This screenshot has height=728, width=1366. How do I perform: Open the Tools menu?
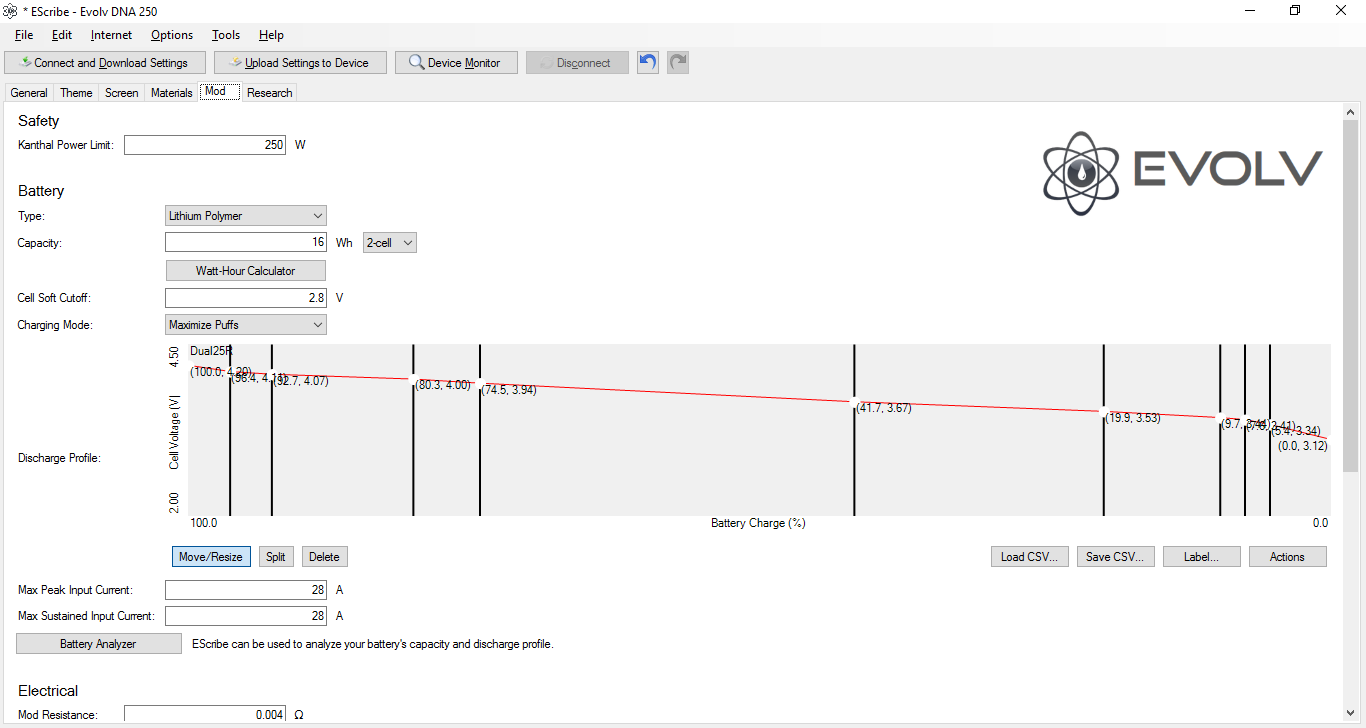[x=225, y=35]
